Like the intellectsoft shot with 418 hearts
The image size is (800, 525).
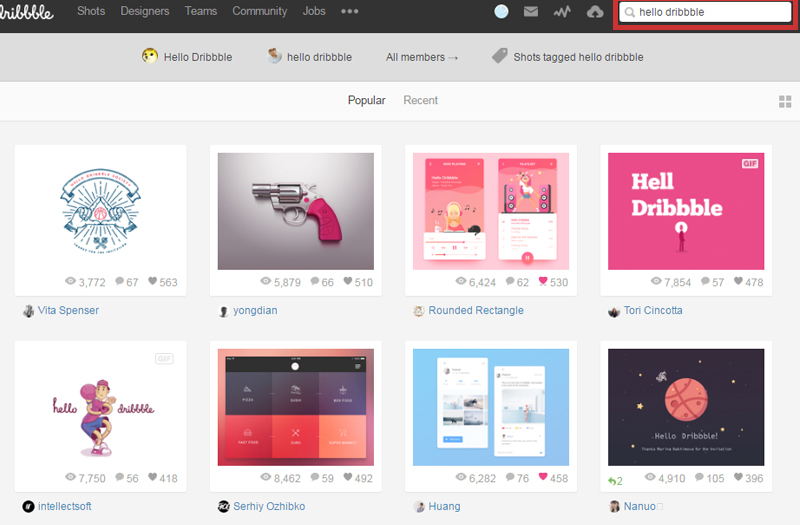tap(163, 478)
